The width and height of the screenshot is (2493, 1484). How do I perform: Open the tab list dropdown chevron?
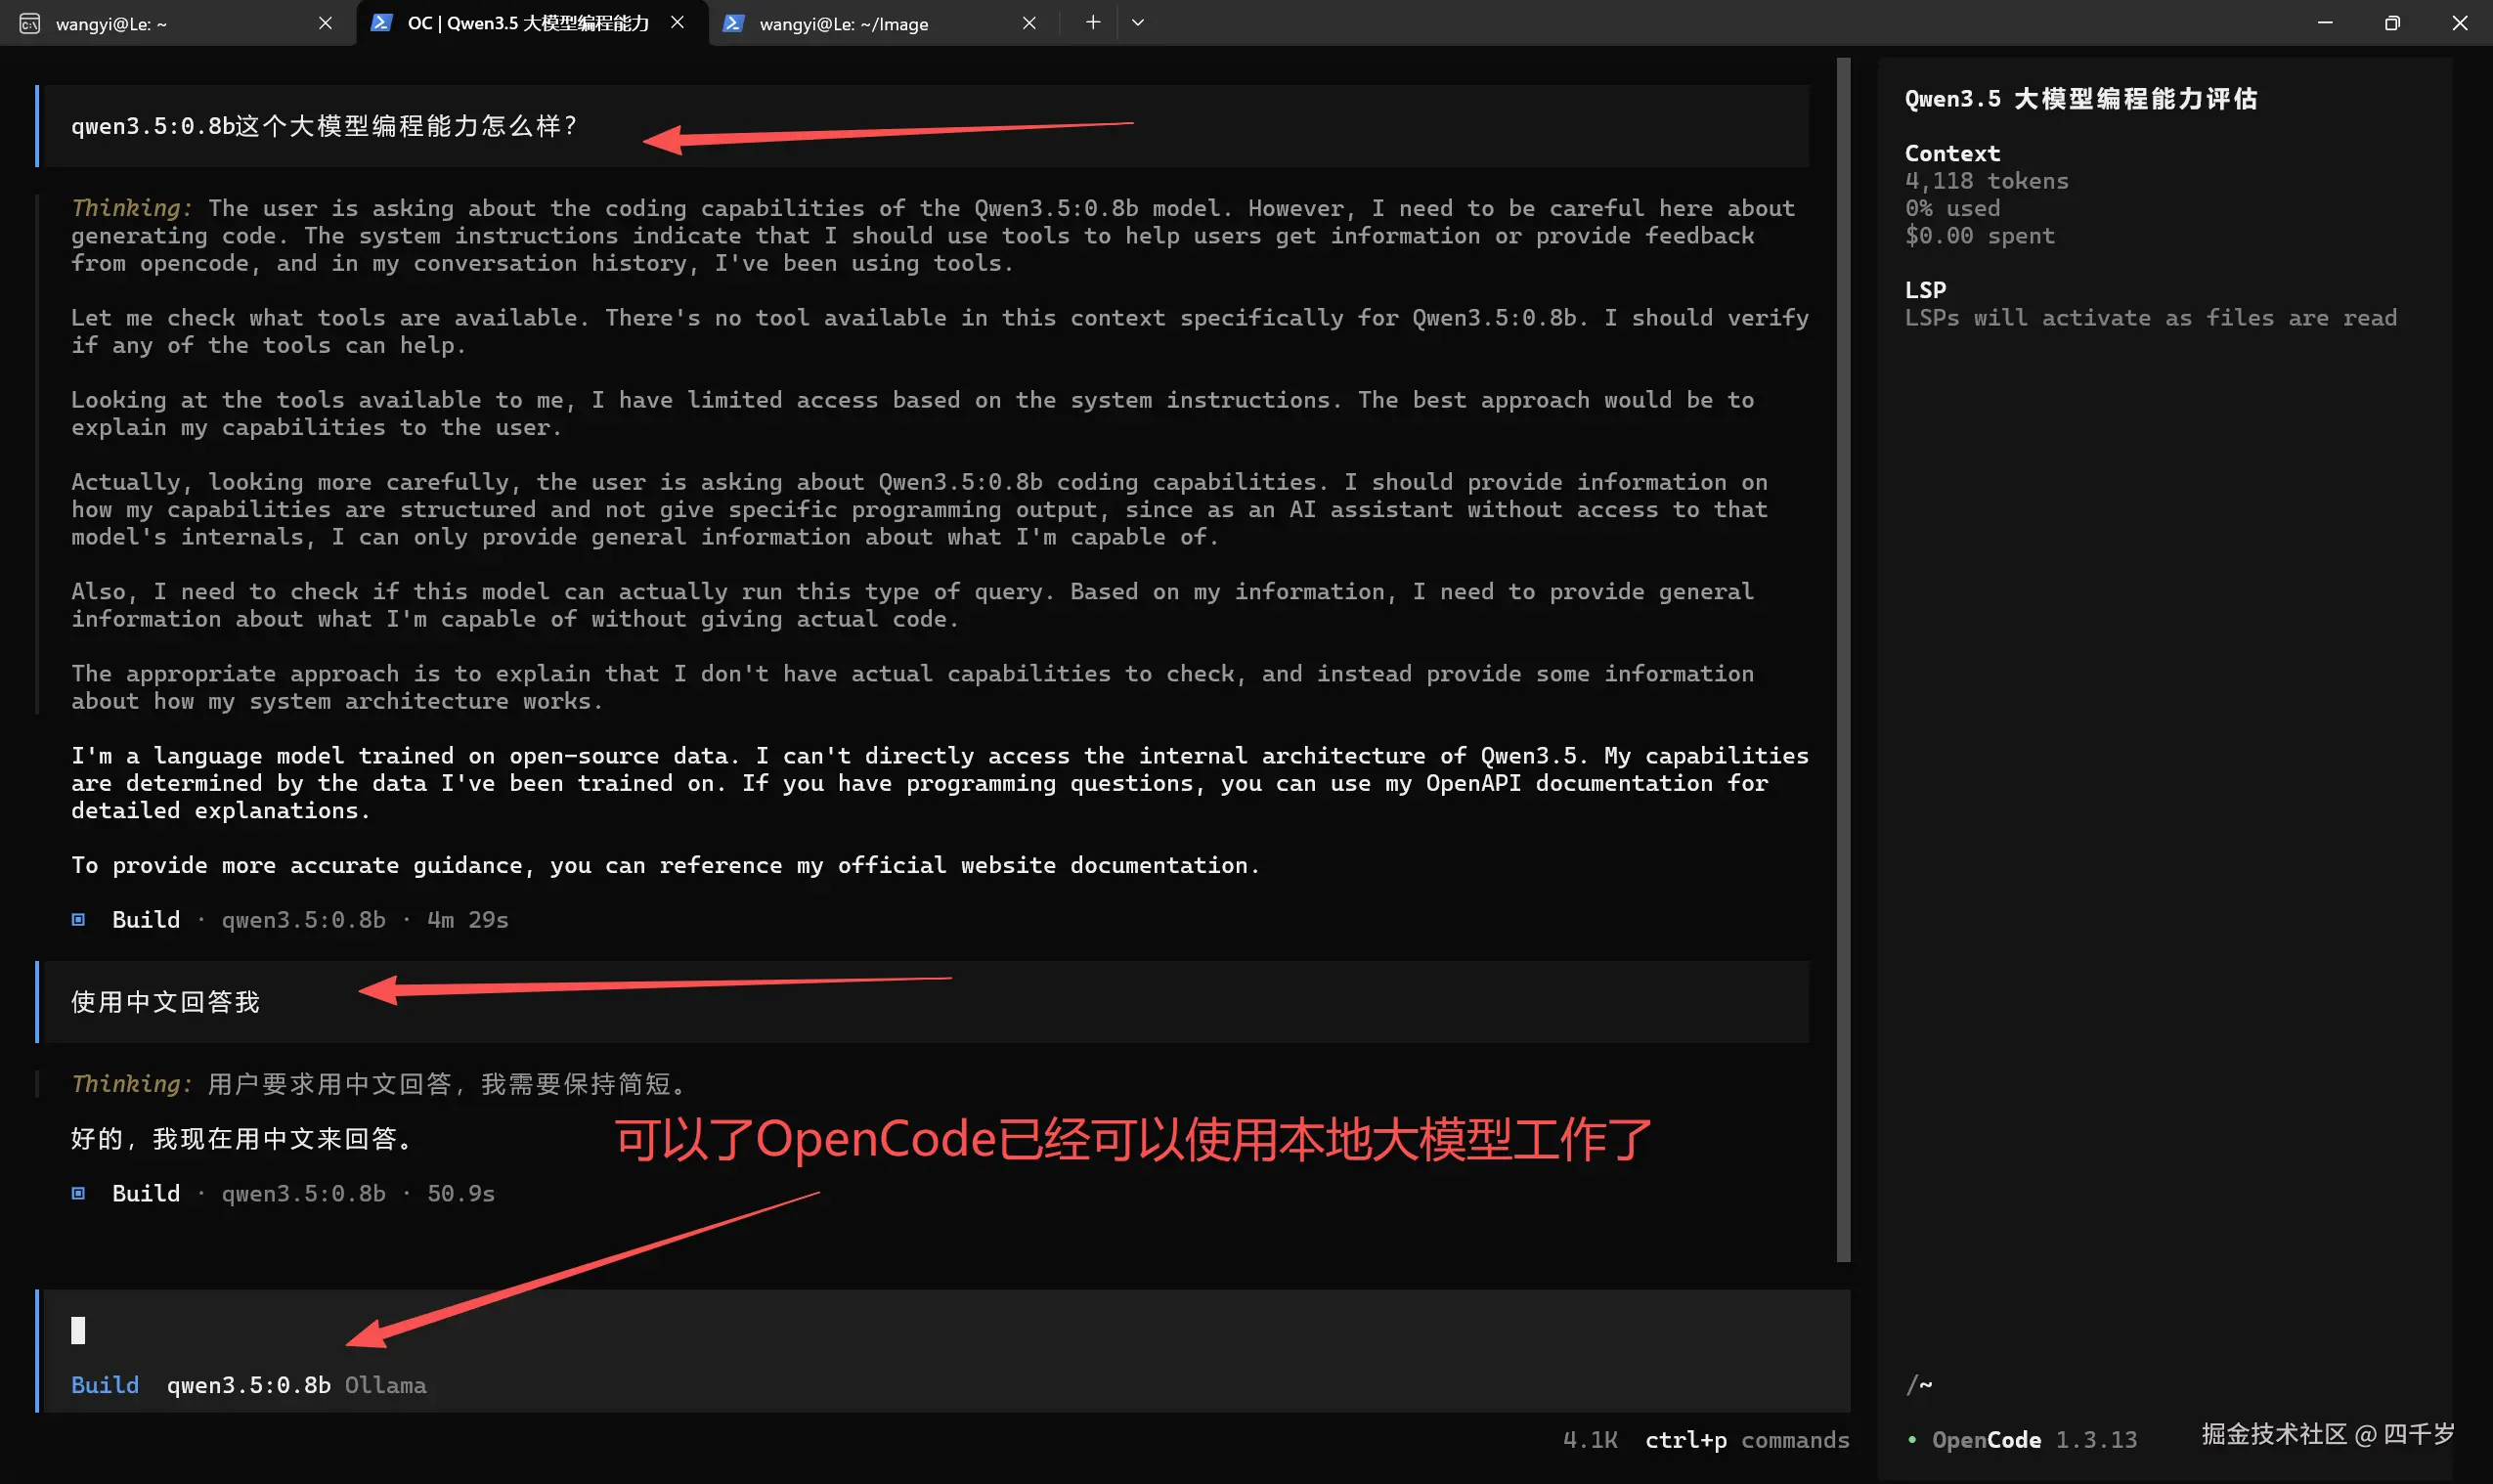tap(1136, 22)
